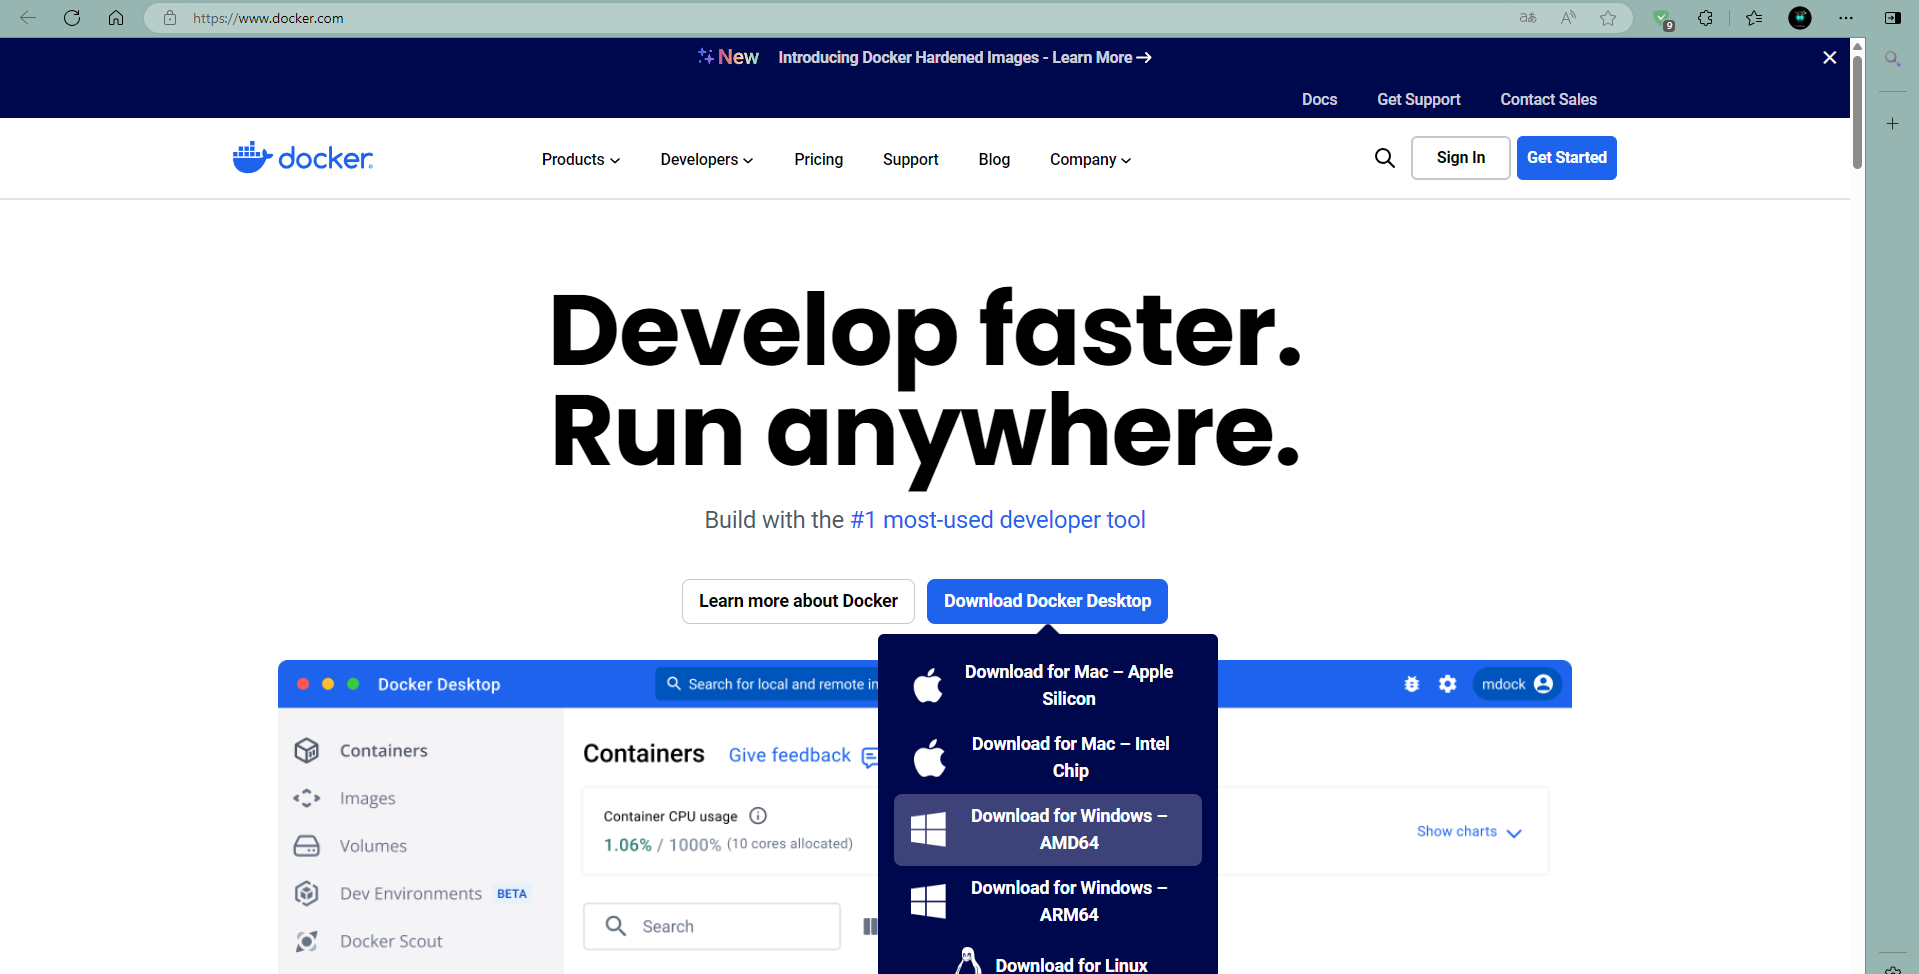The width and height of the screenshot is (1919, 974).
Task: Open the Docs link in top bar
Action: (1320, 99)
